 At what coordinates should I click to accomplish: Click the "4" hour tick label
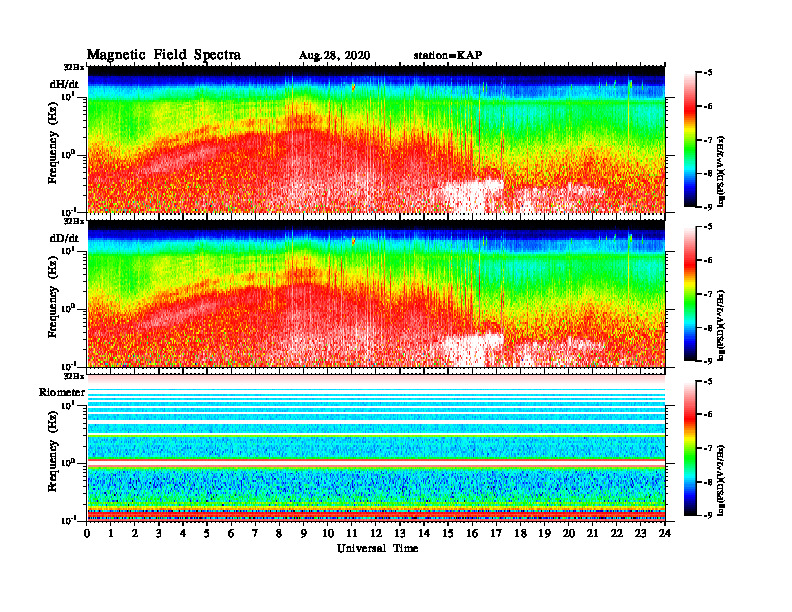tap(183, 533)
